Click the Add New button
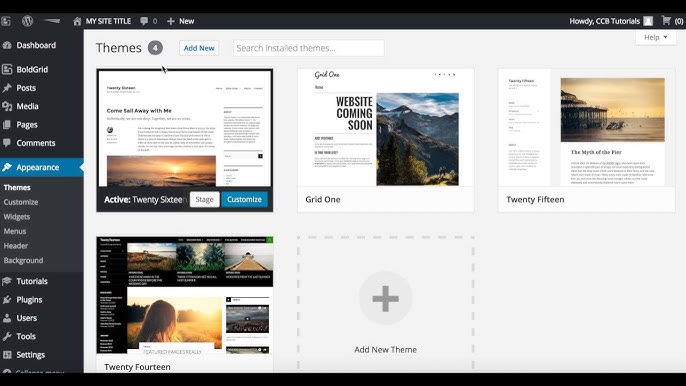Screen dimensions: 686x386 coord(199,48)
